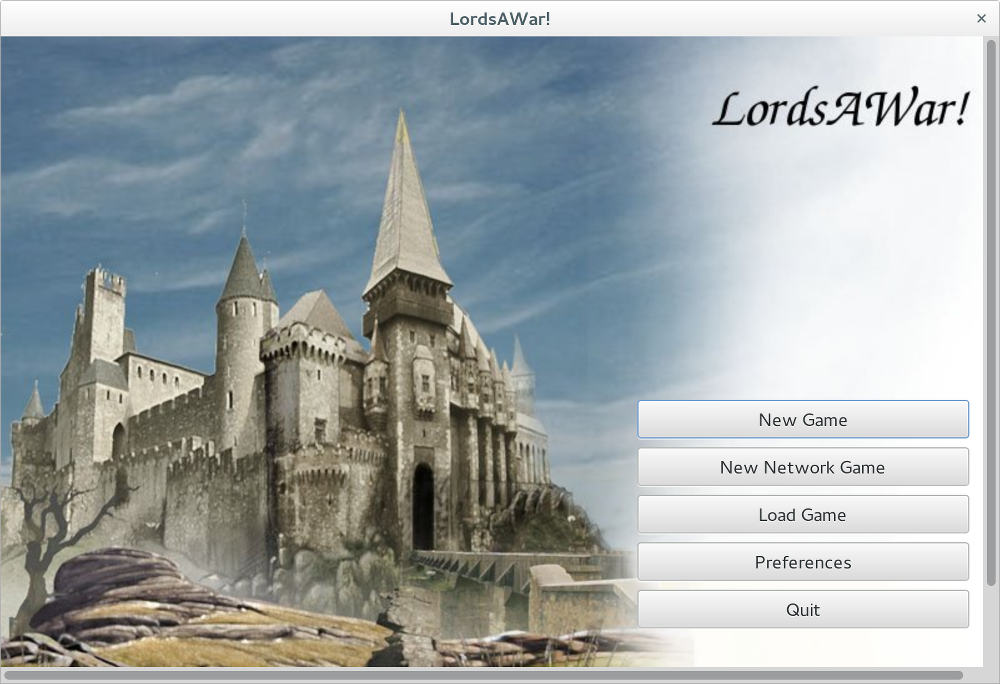Click the Load Game button

[x=803, y=514]
